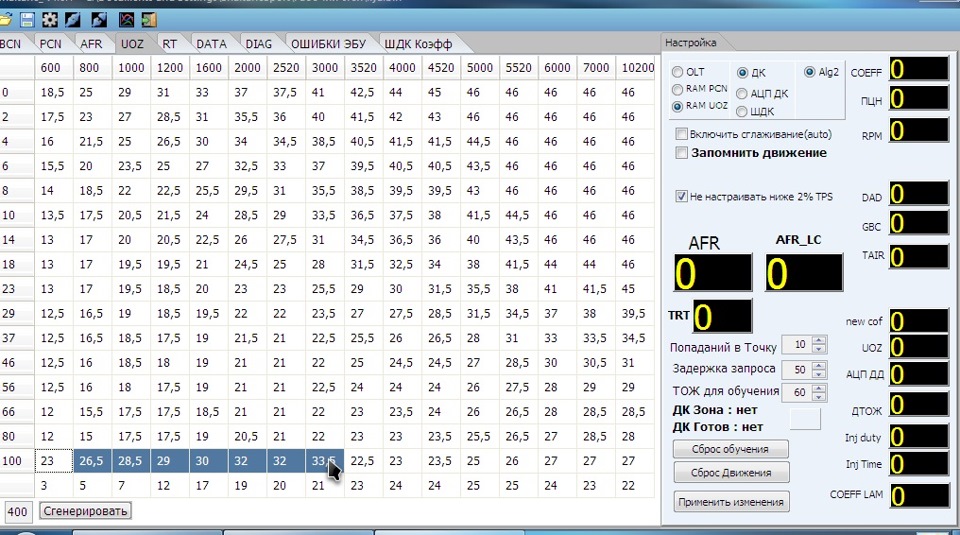The image size is (960, 535).
Task: Select the OLT radio button
Action: pos(677,72)
